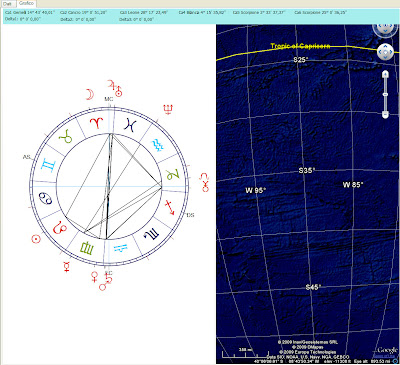Click the red Venus symbol

95,277
